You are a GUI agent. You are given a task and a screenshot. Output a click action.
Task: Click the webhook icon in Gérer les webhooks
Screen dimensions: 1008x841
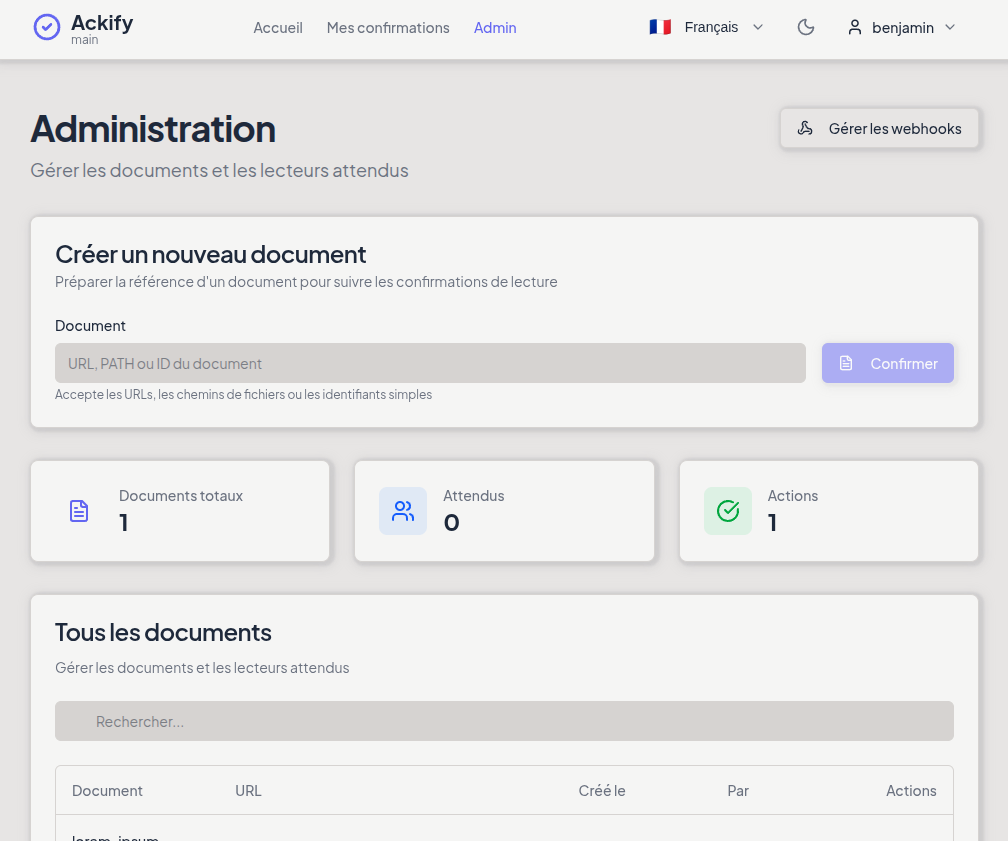(x=805, y=129)
